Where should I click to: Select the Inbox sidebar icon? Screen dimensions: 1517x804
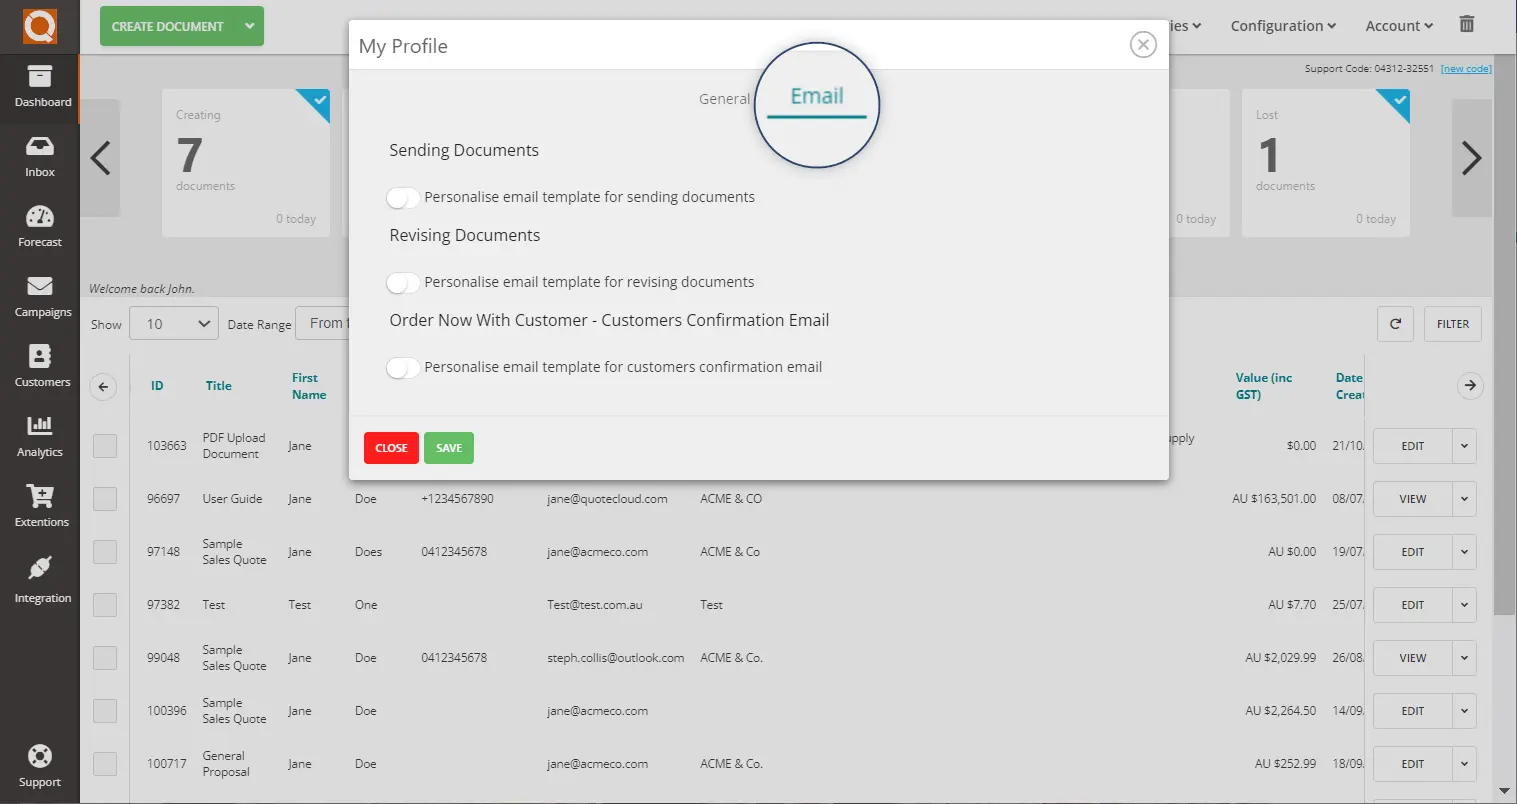(40, 157)
